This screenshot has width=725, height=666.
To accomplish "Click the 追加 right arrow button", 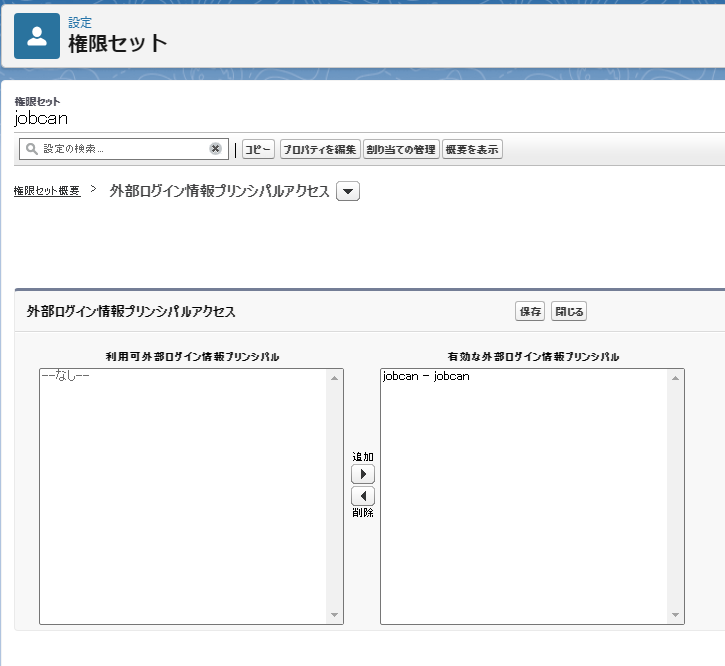I will point(363,474).
